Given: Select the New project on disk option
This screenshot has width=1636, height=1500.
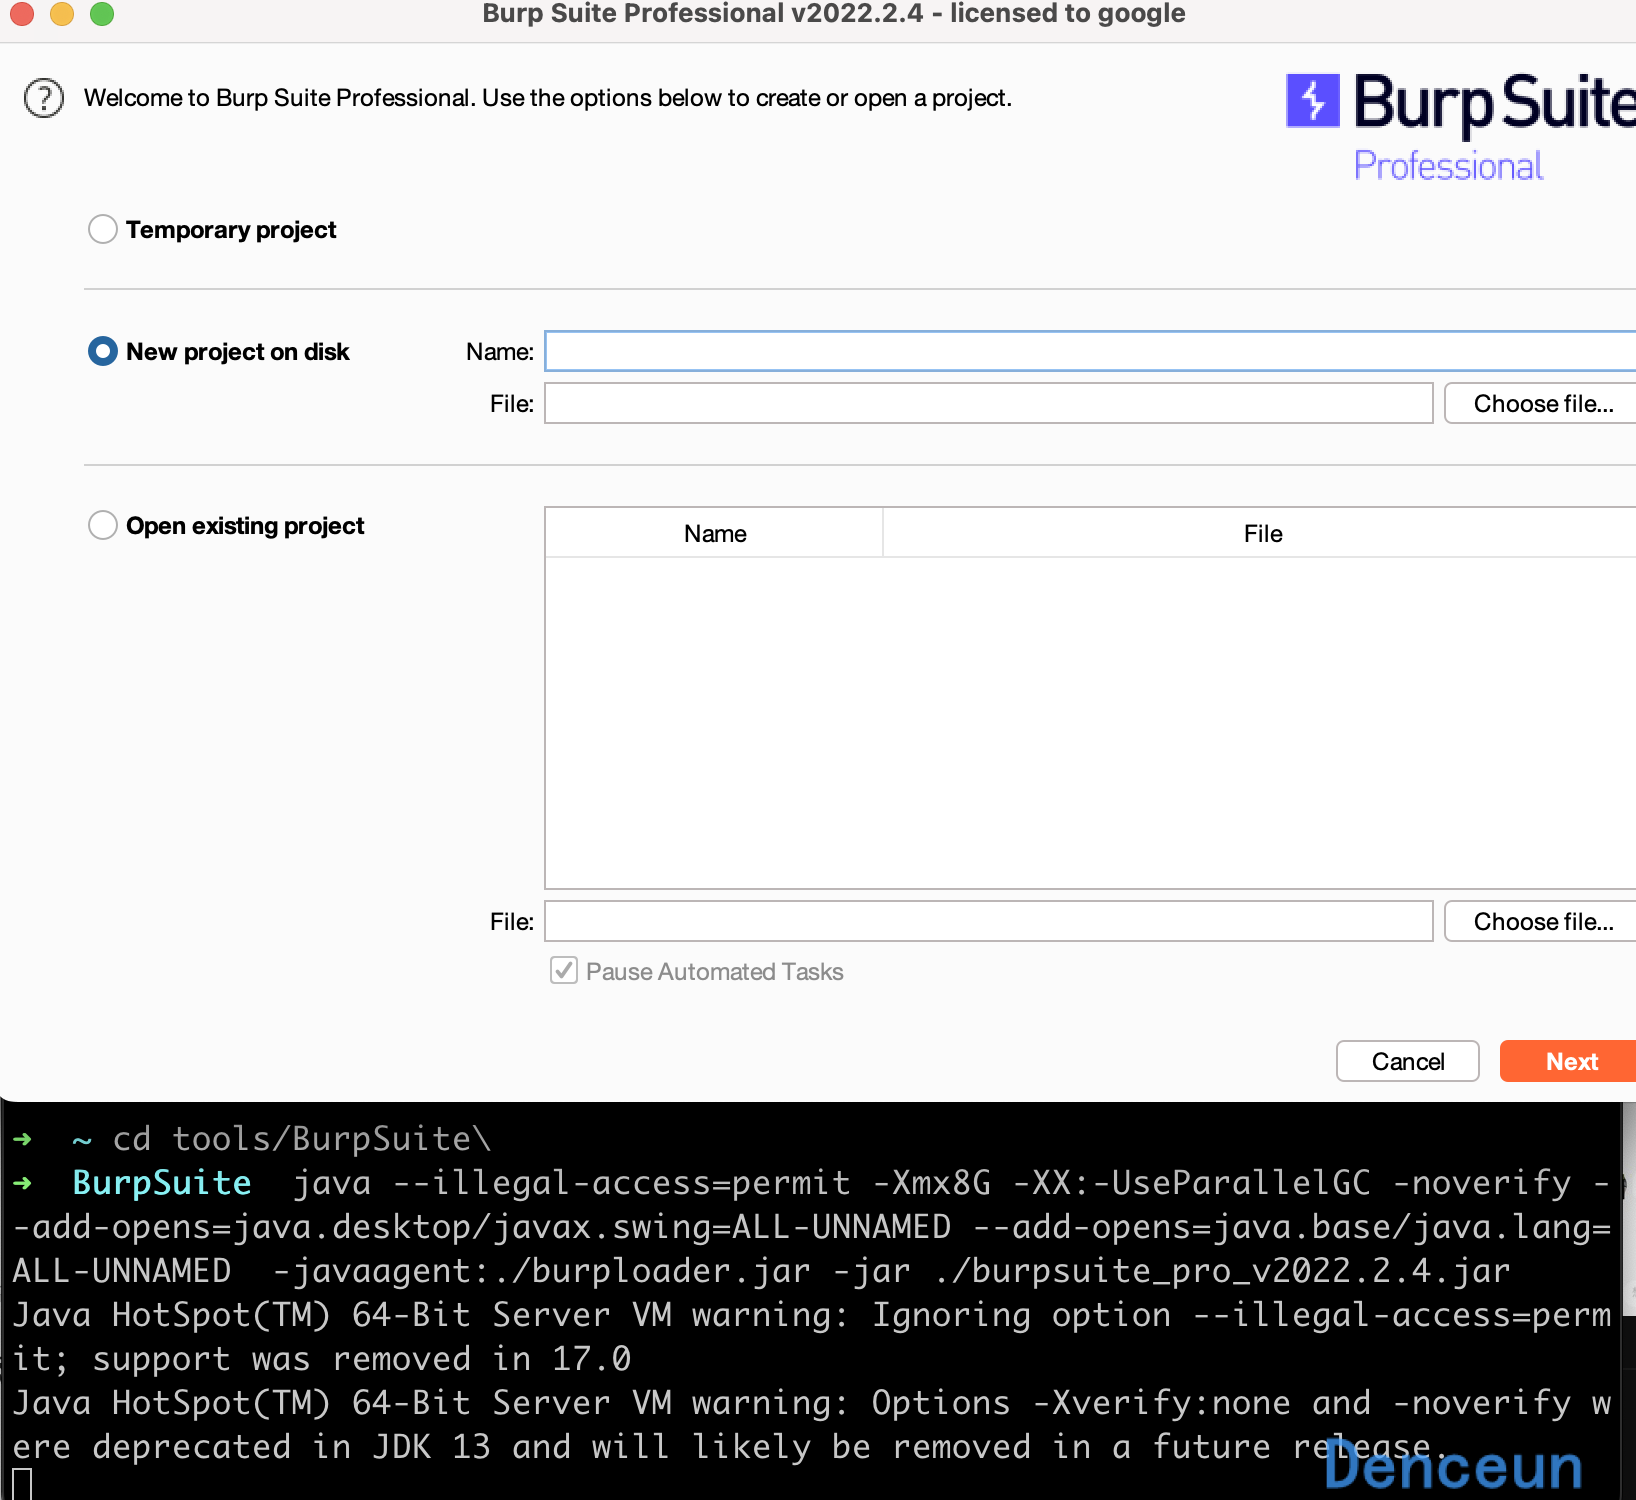Looking at the screenshot, I should [103, 351].
